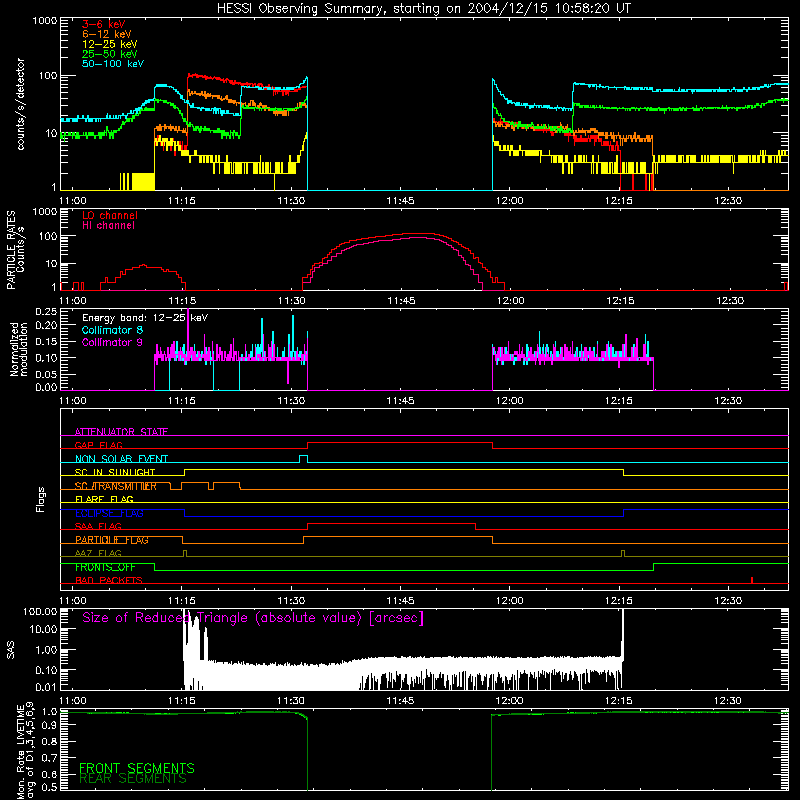This screenshot has height=800, width=800.
Task: Click the peak of the particle rates curve
Action: (418, 234)
